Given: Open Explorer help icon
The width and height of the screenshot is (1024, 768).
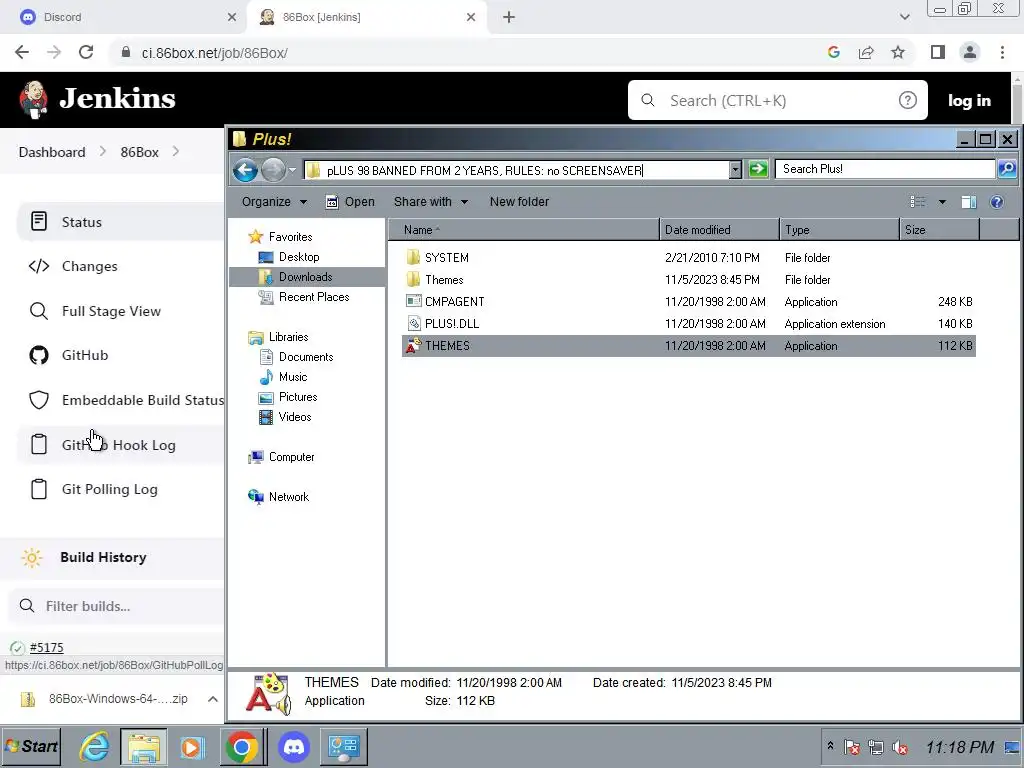Looking at the screenshot, I should (x=997, y=202).
